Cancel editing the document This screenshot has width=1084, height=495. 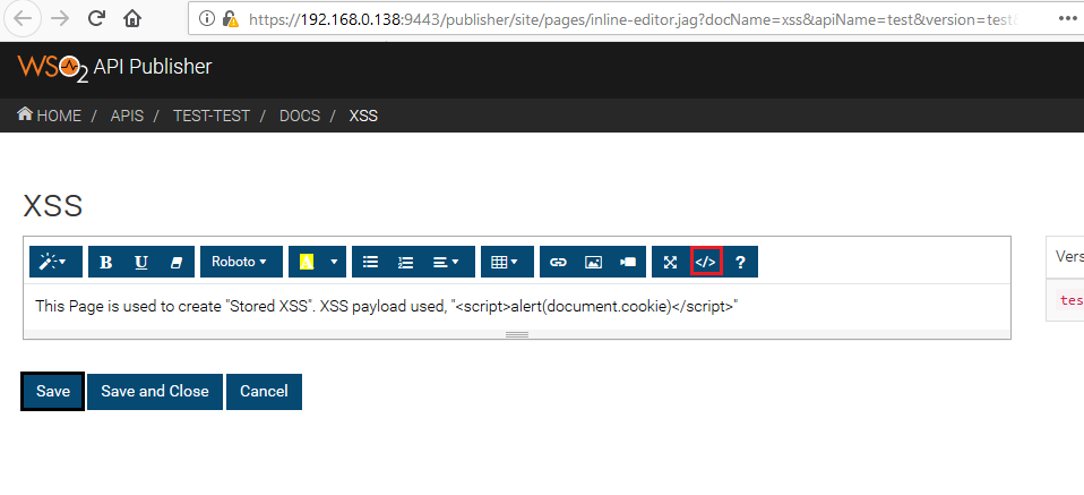[x=264, y=391]
